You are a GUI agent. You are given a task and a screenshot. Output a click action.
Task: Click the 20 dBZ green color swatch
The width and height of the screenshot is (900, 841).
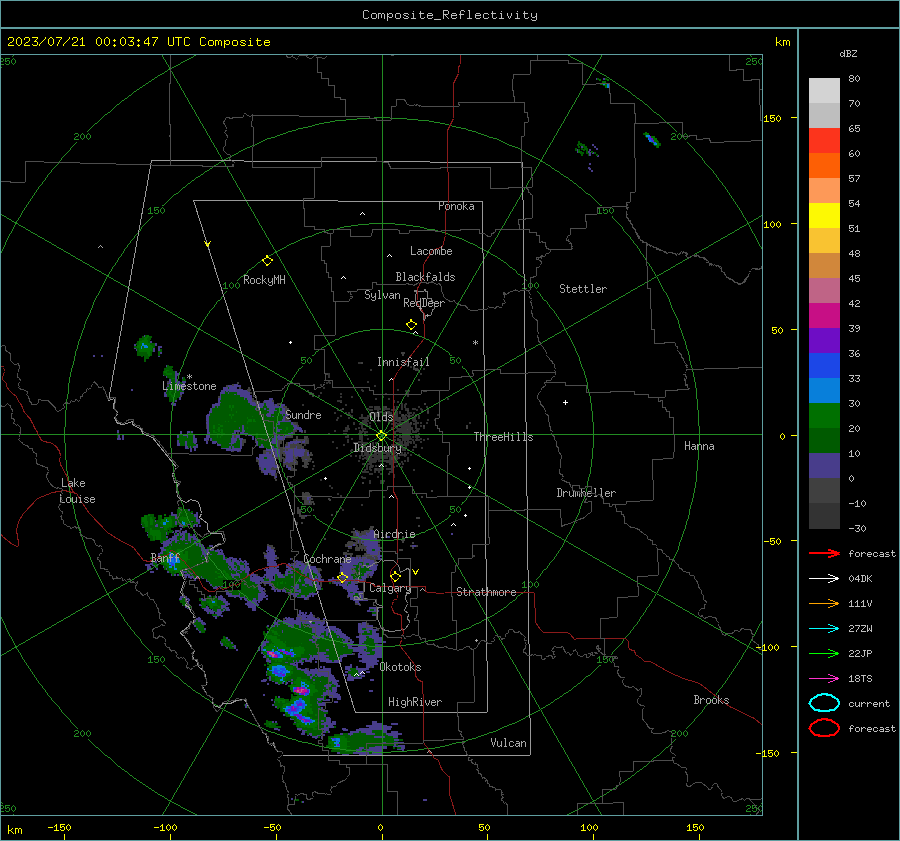tap(824, 415)
